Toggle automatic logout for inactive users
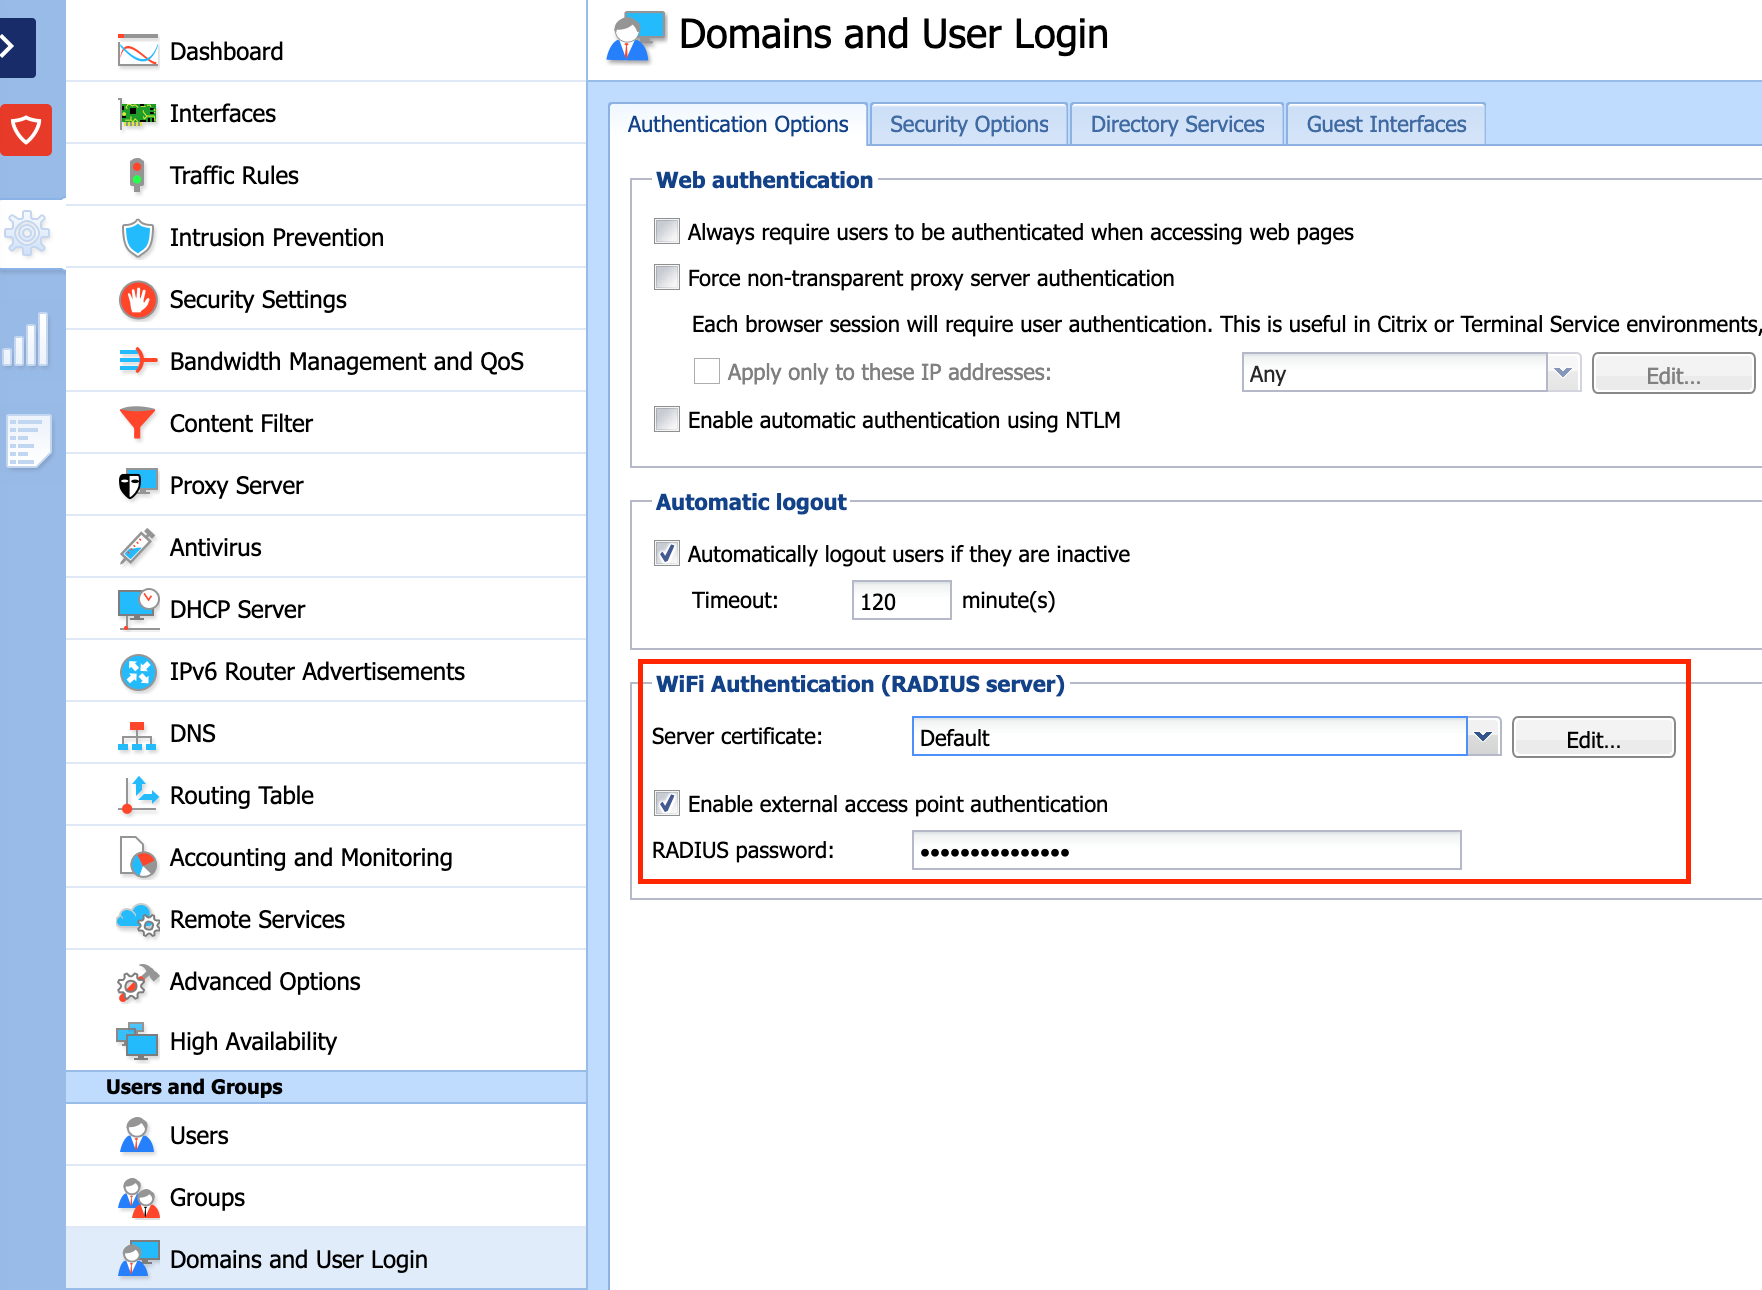 [x=667, y=554]
